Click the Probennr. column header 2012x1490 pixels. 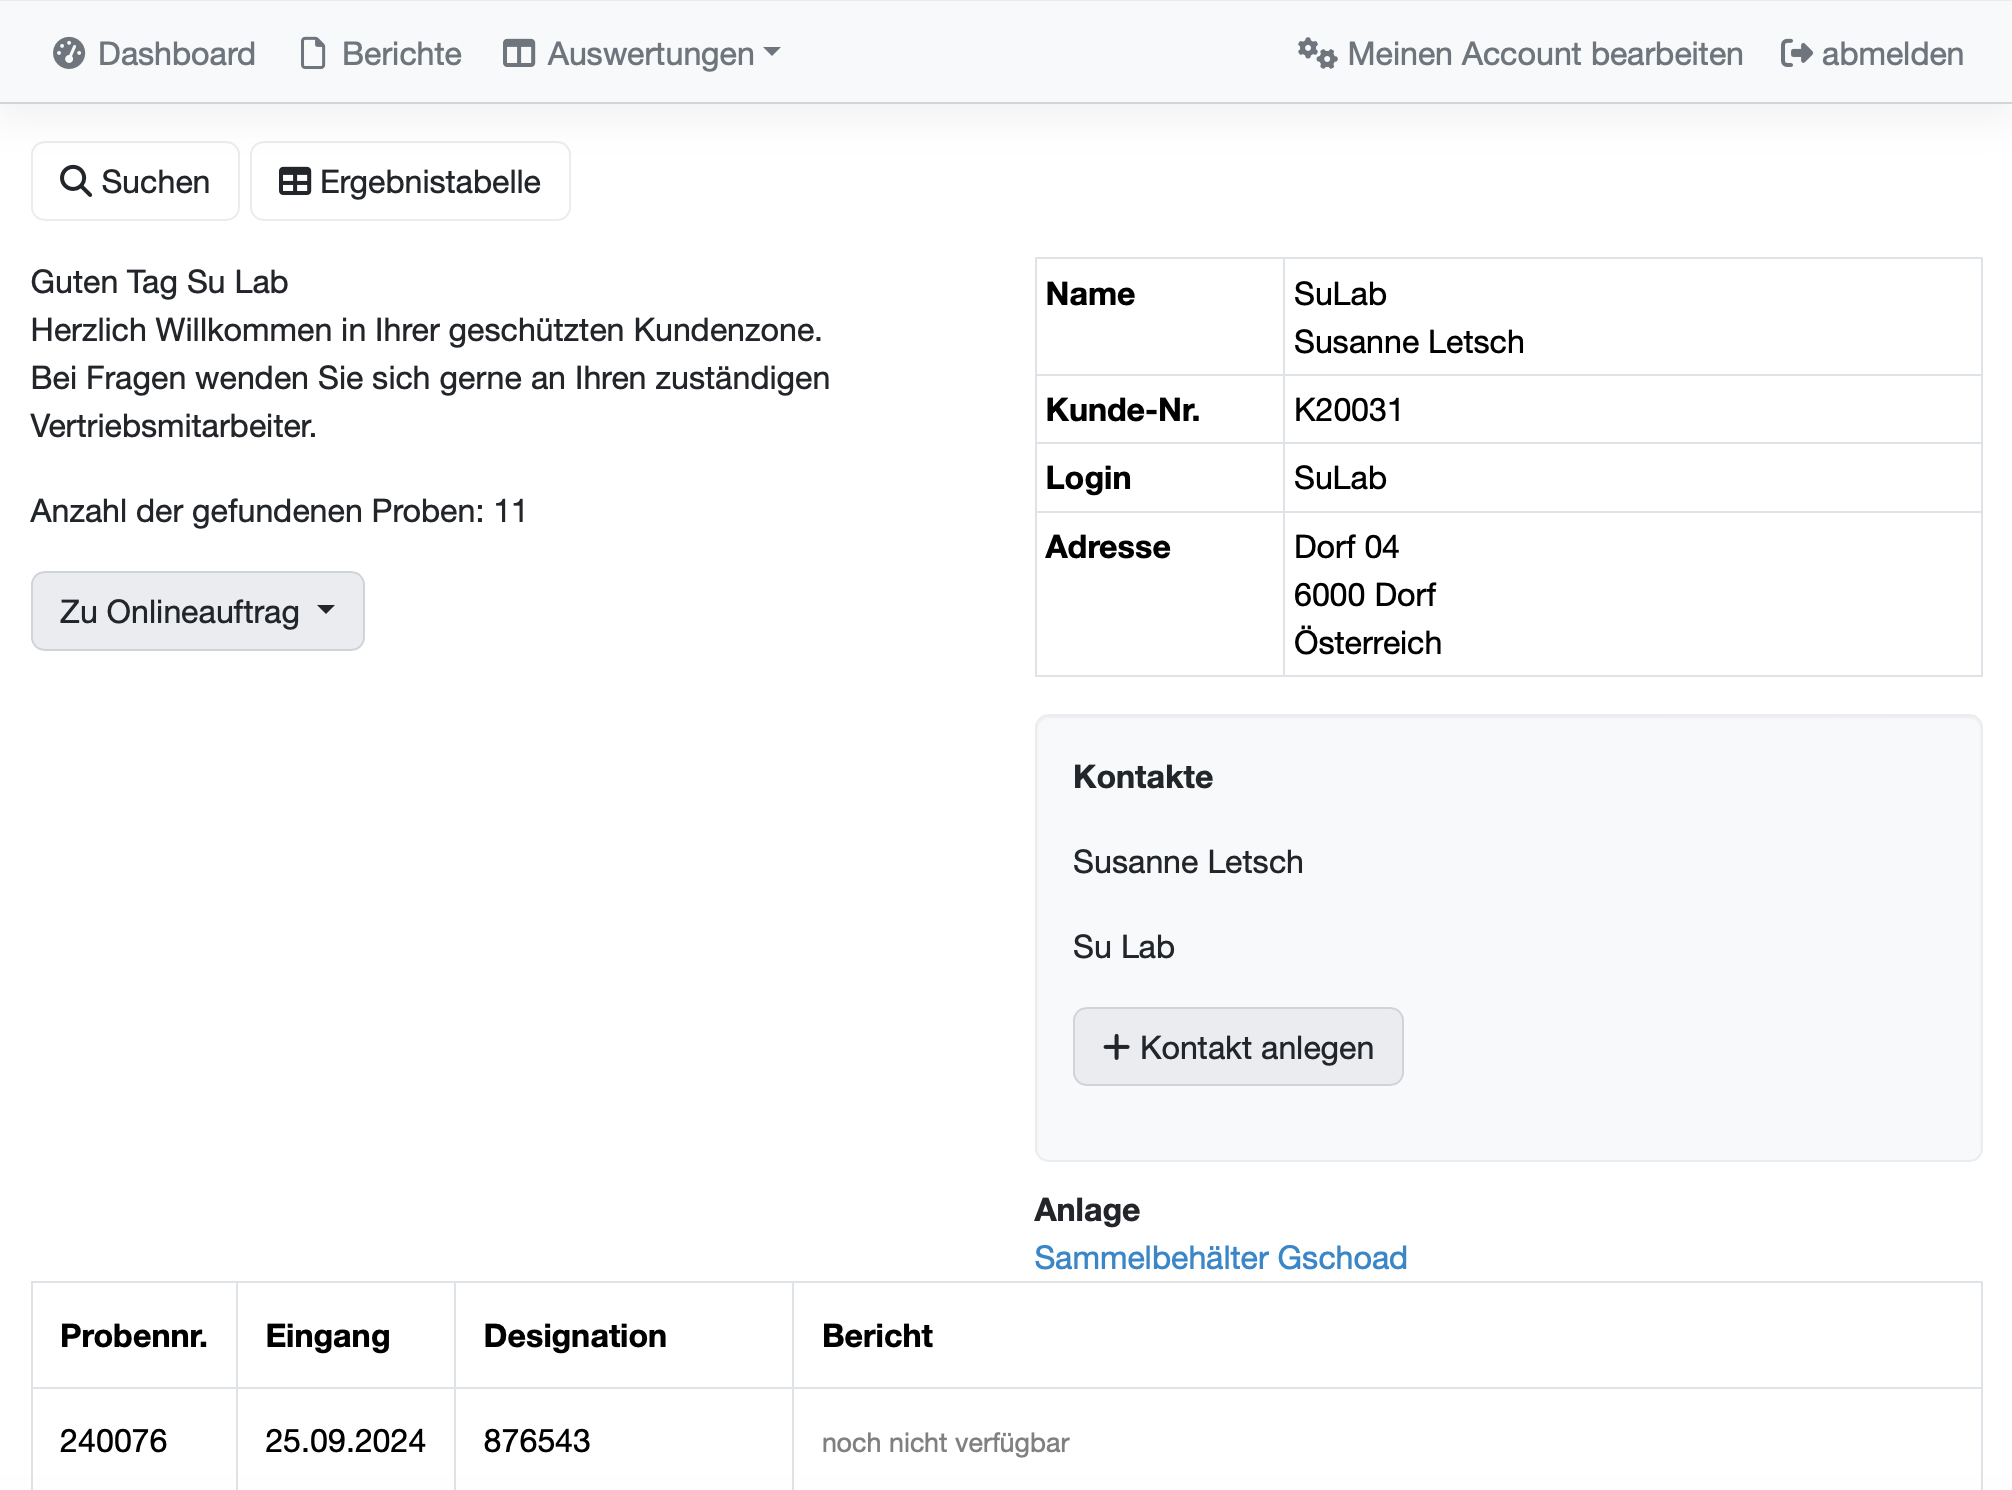click(x=134, y=1335)
